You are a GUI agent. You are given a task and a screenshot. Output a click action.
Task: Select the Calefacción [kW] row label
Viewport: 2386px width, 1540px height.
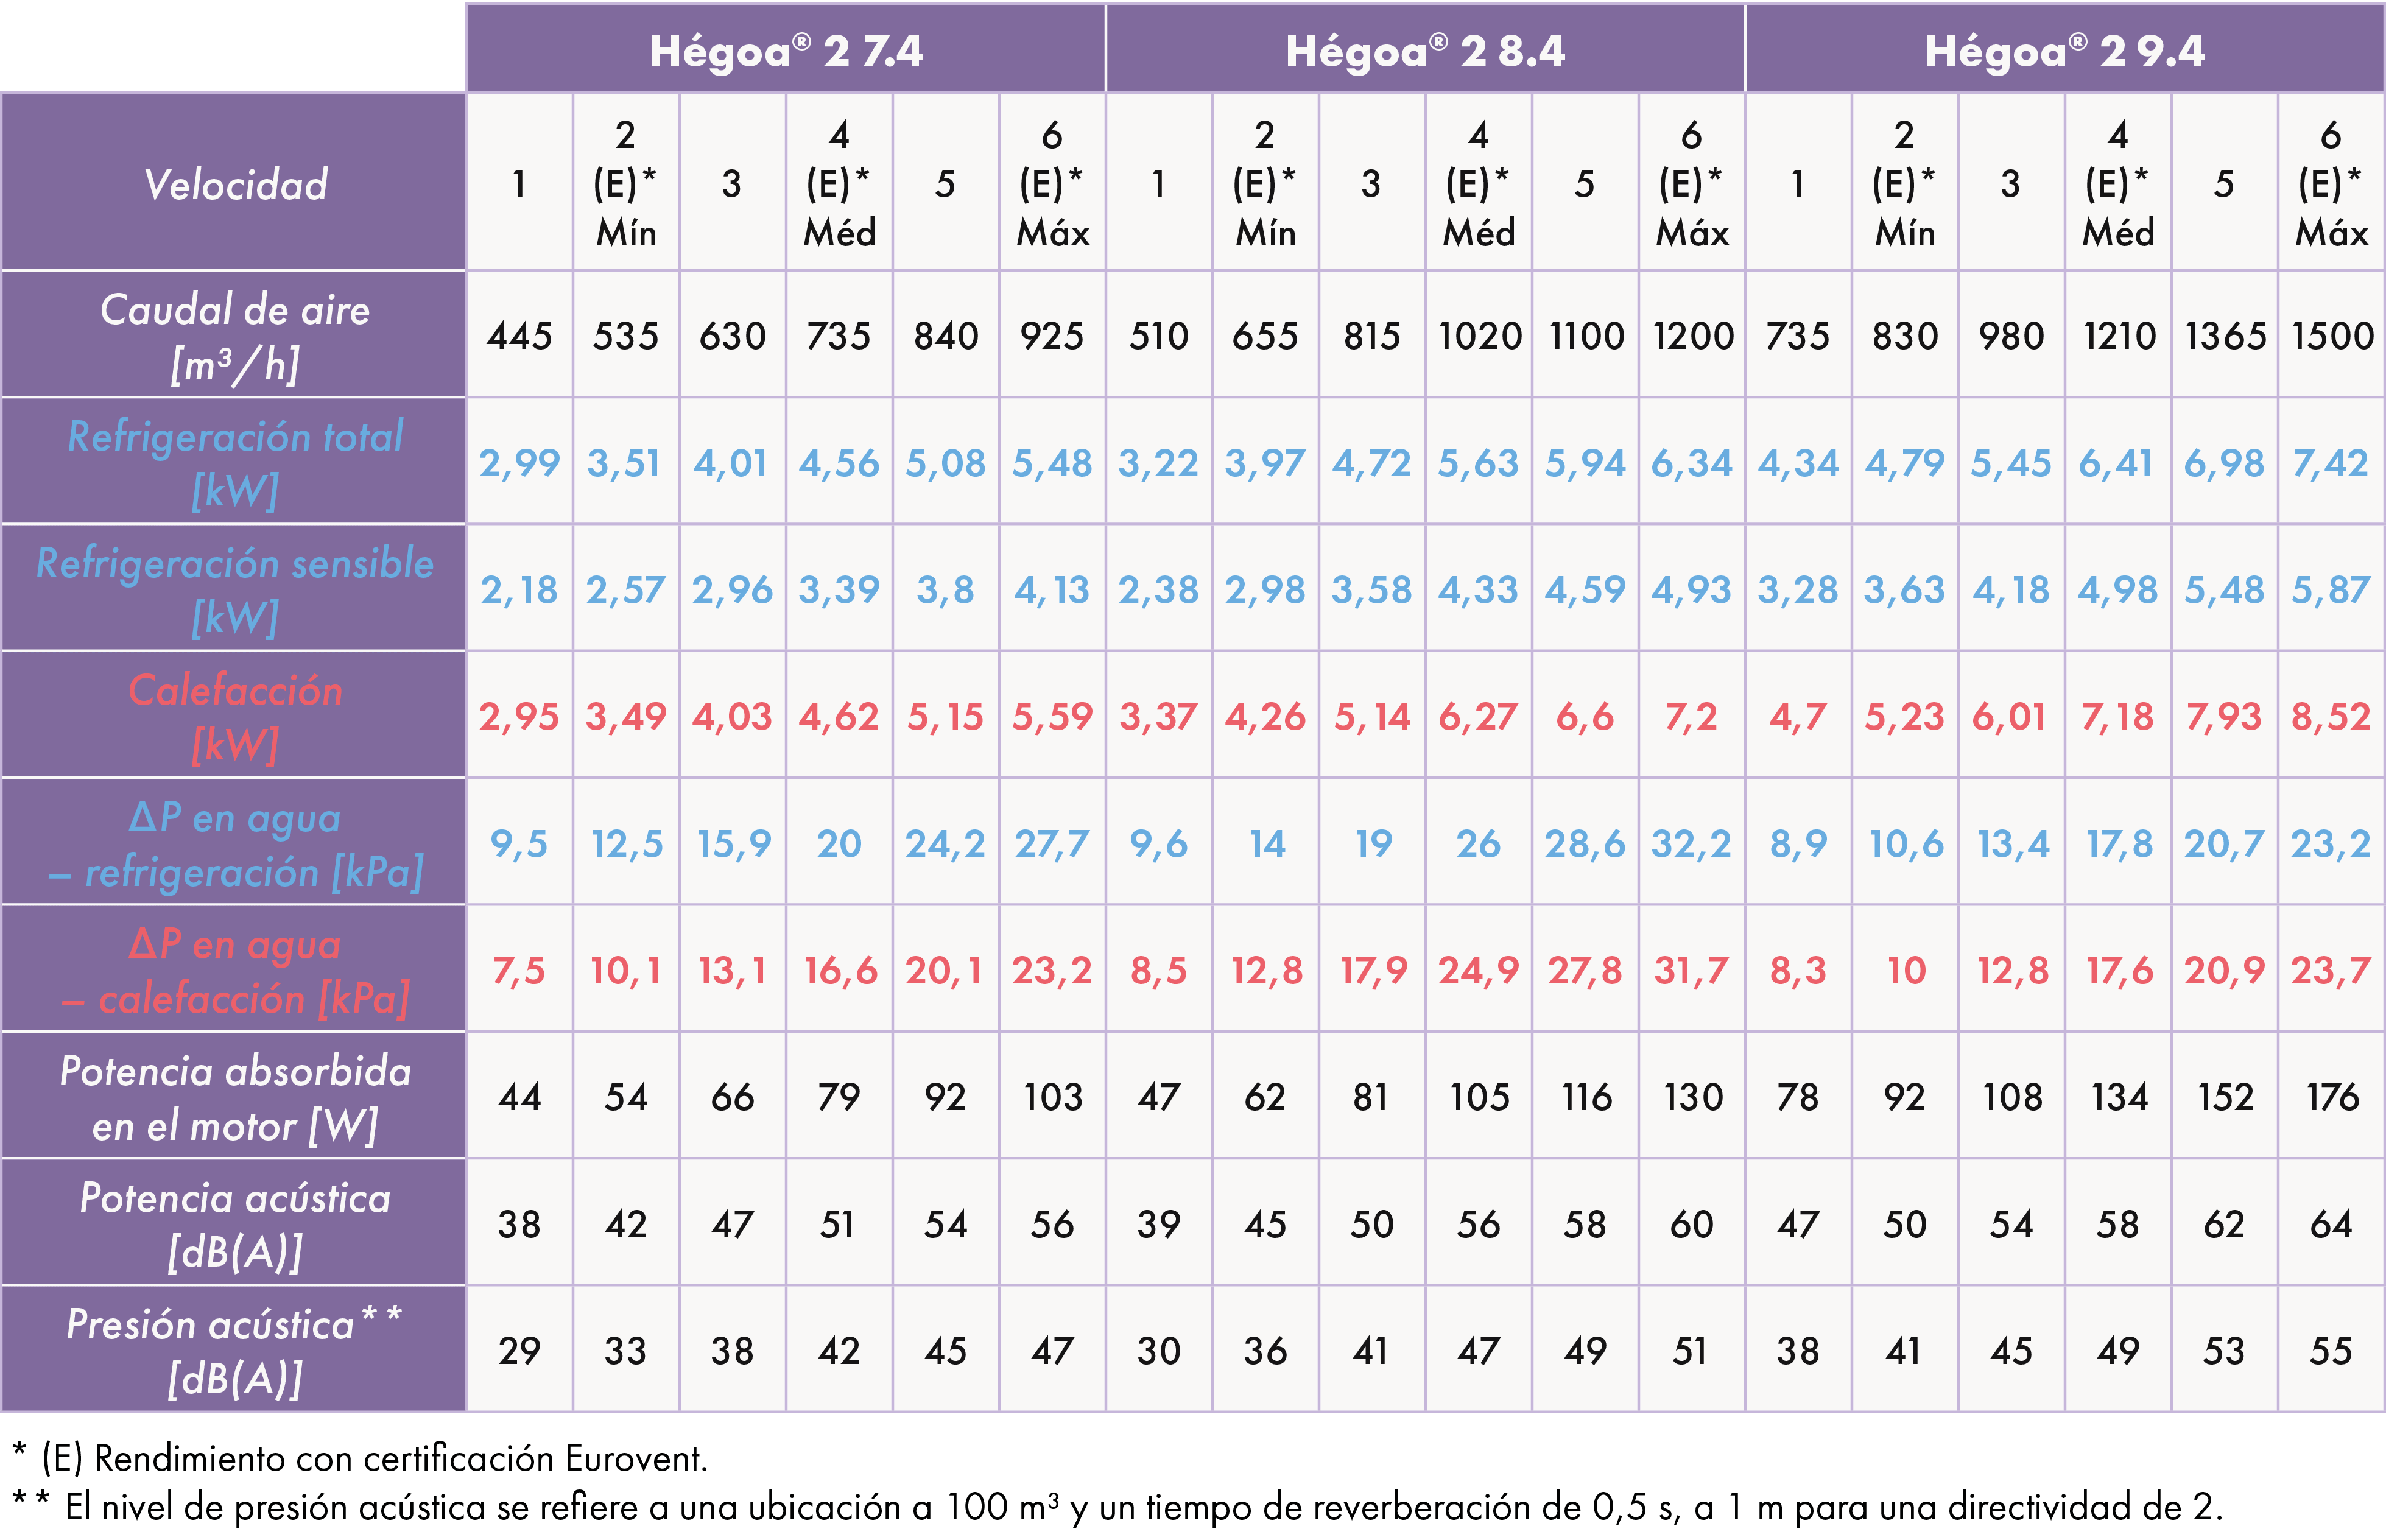pyautogui.click(x=235, y=716)
